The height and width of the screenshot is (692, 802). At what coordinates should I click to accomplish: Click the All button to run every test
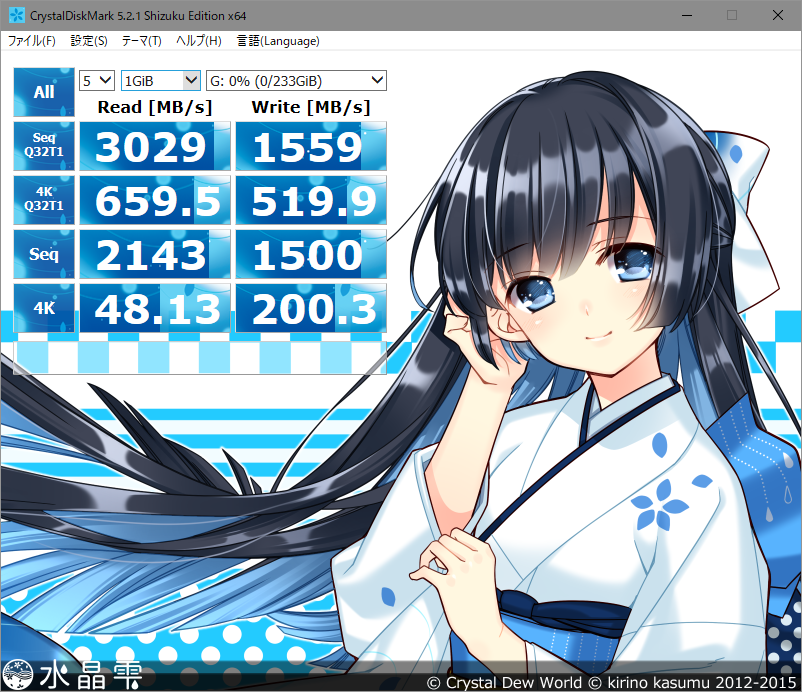43,91
